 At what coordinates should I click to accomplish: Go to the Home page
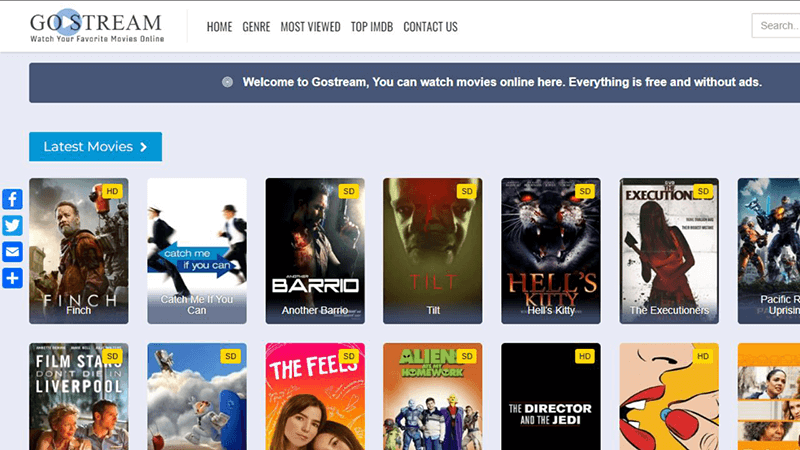click(x=219, y=27)
